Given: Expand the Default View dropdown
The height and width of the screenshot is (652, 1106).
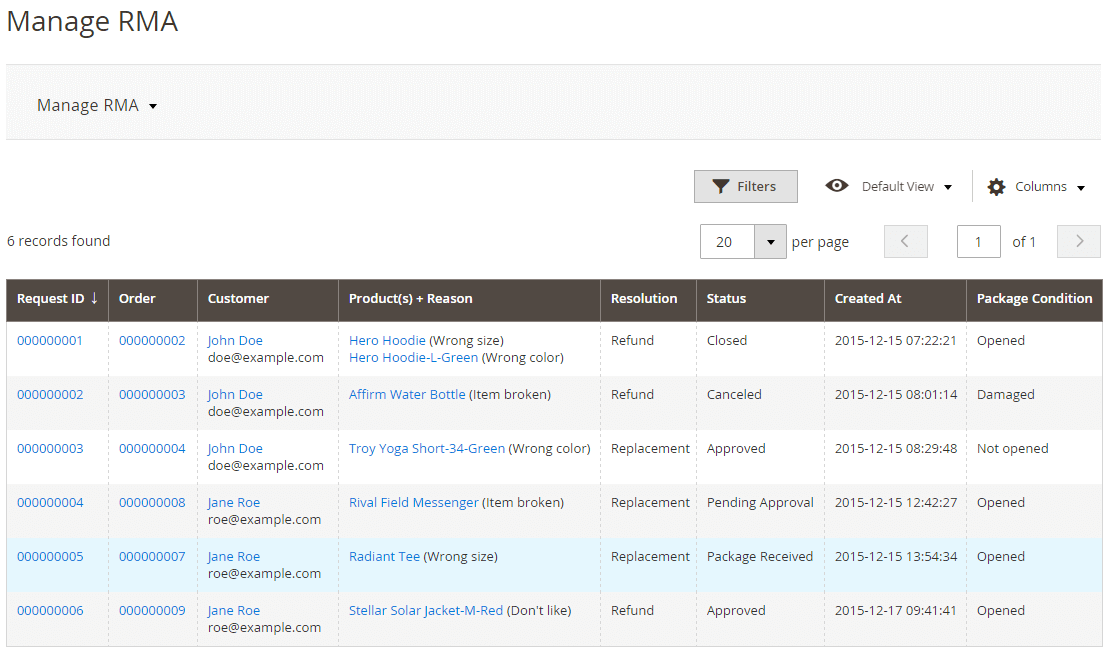Looking at the screenshot, I should (x=948, y=187).
